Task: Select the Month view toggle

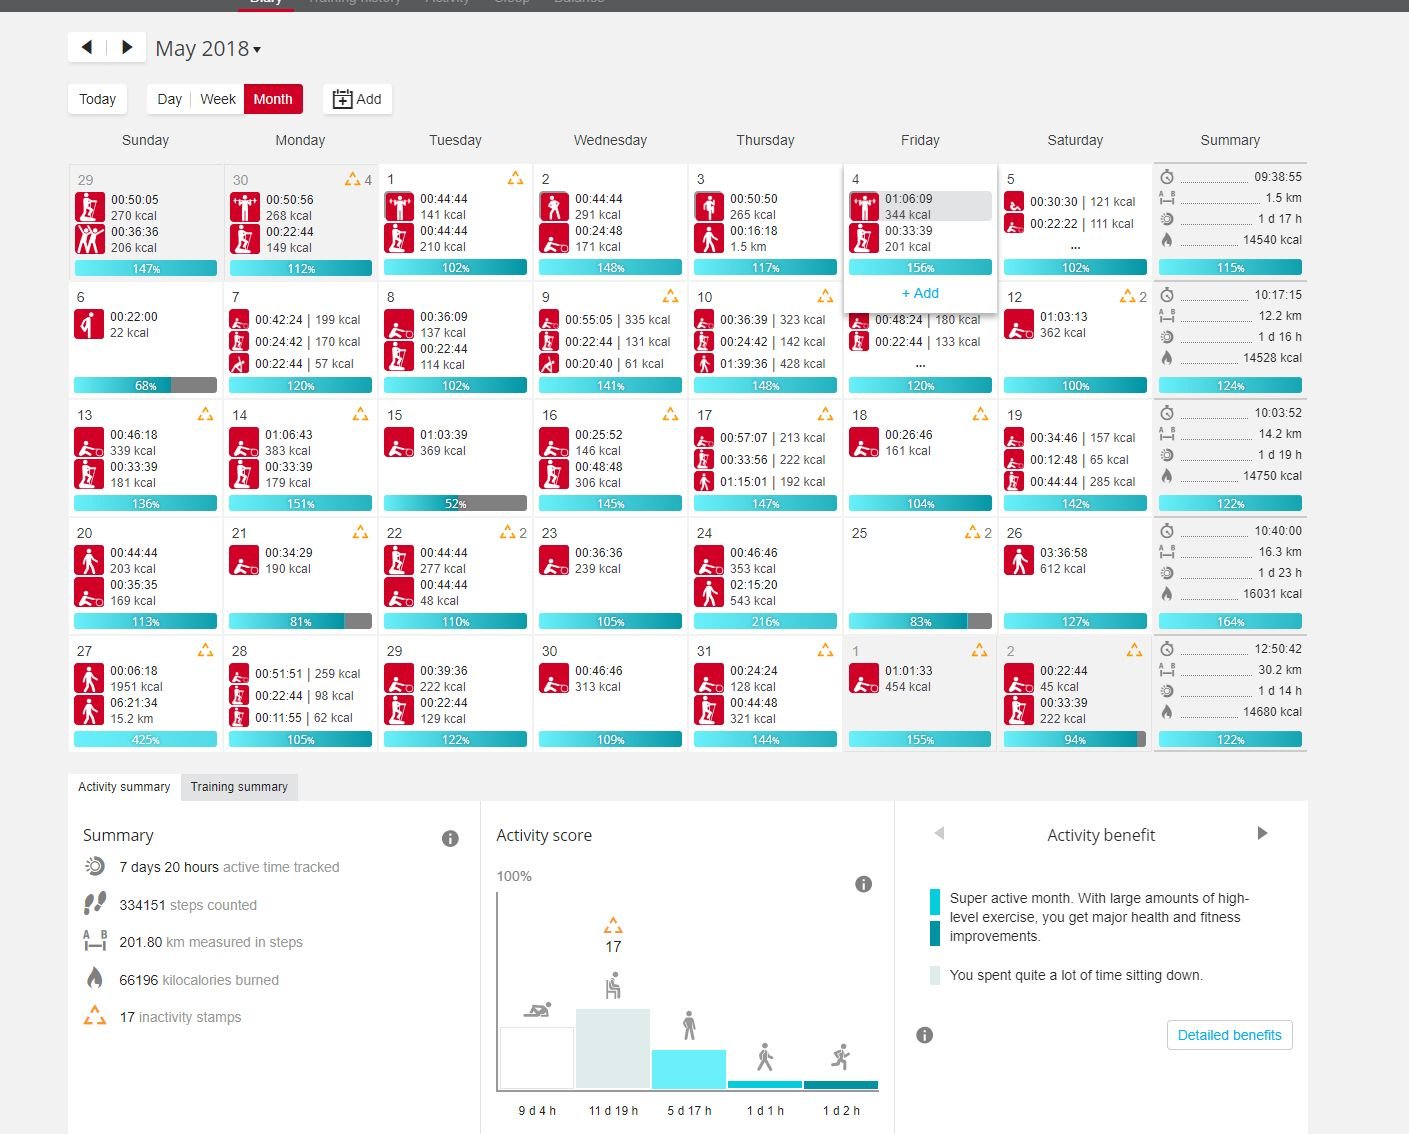Action: pyautogui.click(x=273, y=99)
